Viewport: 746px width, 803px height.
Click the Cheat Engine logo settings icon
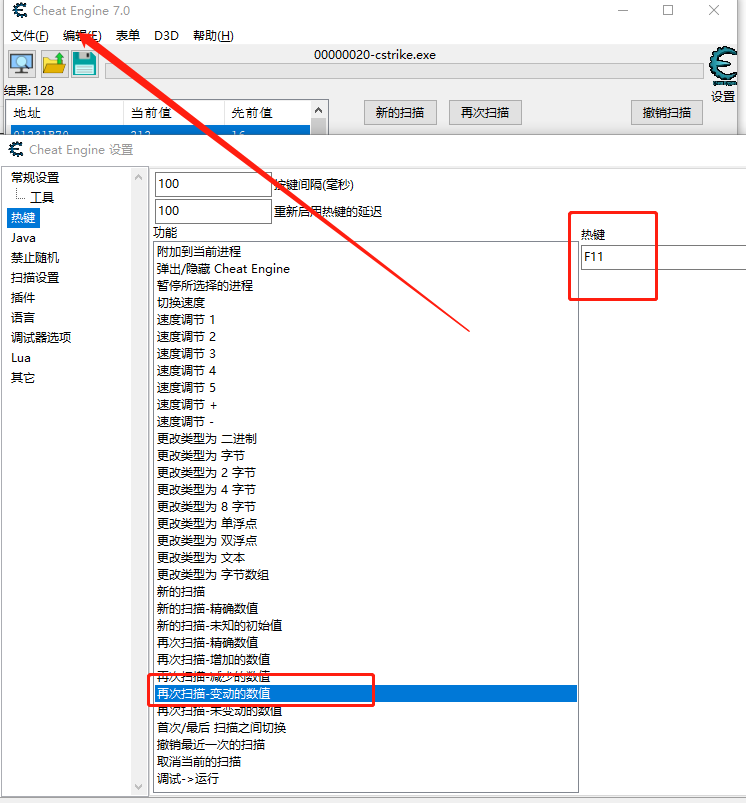coord(723,67)
